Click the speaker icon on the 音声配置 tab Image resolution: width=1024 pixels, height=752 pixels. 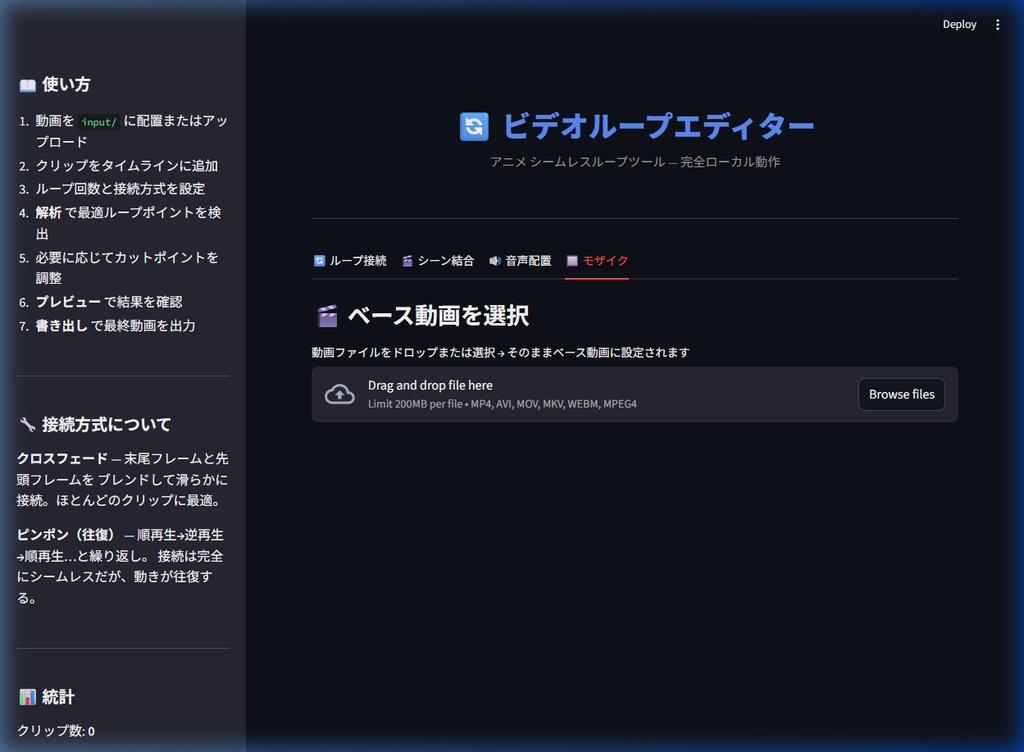493,260
